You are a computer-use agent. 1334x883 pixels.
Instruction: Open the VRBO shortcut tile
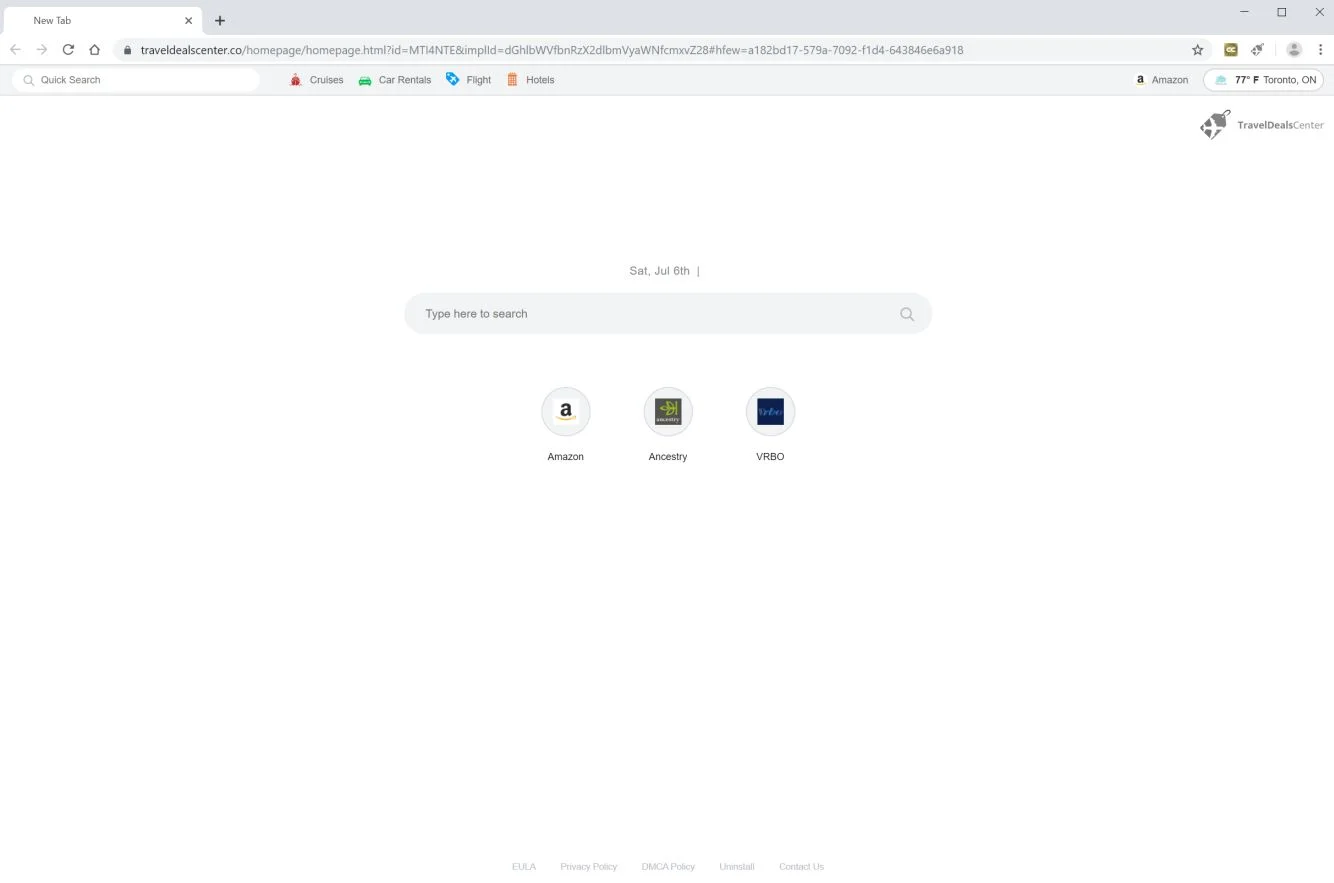click(770, 425)
